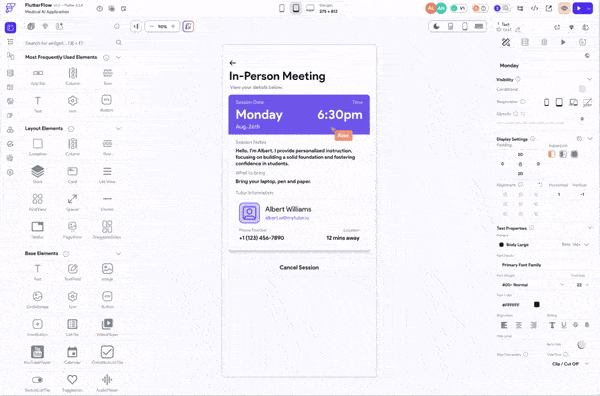Viewport: 600px width, 396px height.
Task: Select the YouTubePlayer widget icon
Action: (37, 352)
